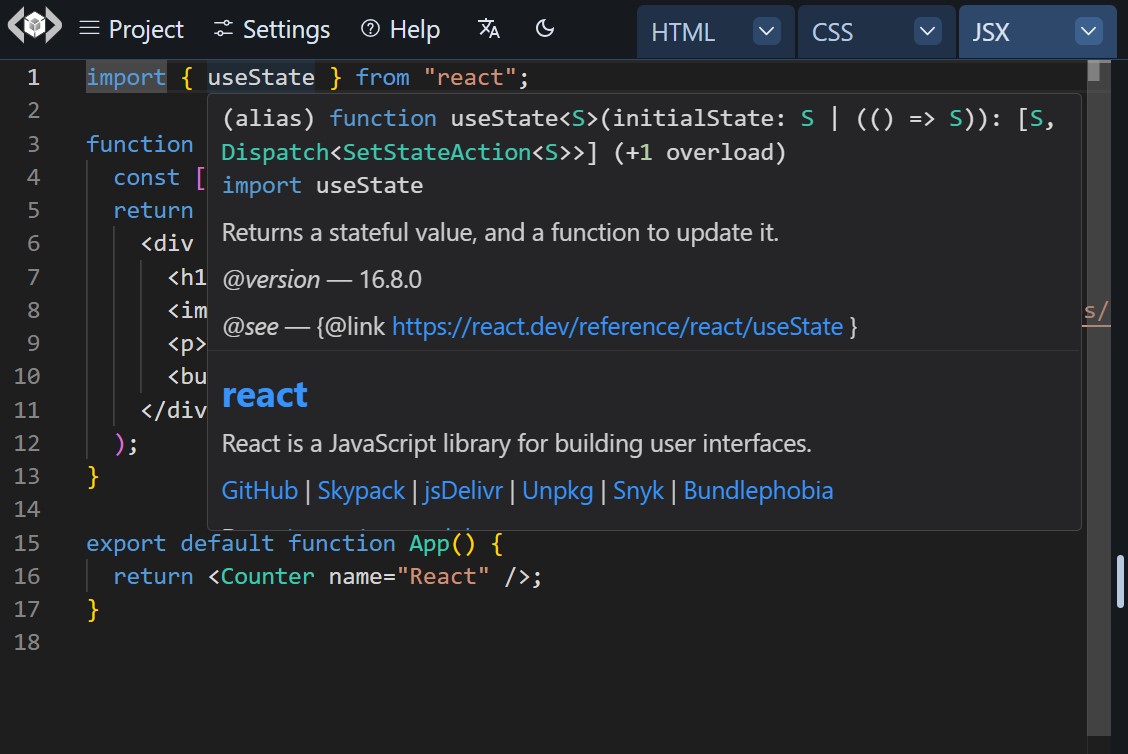Open the language translation icon
This screenshot has width=1128, height=754.
pyautogui.click(x=488, y=30)
